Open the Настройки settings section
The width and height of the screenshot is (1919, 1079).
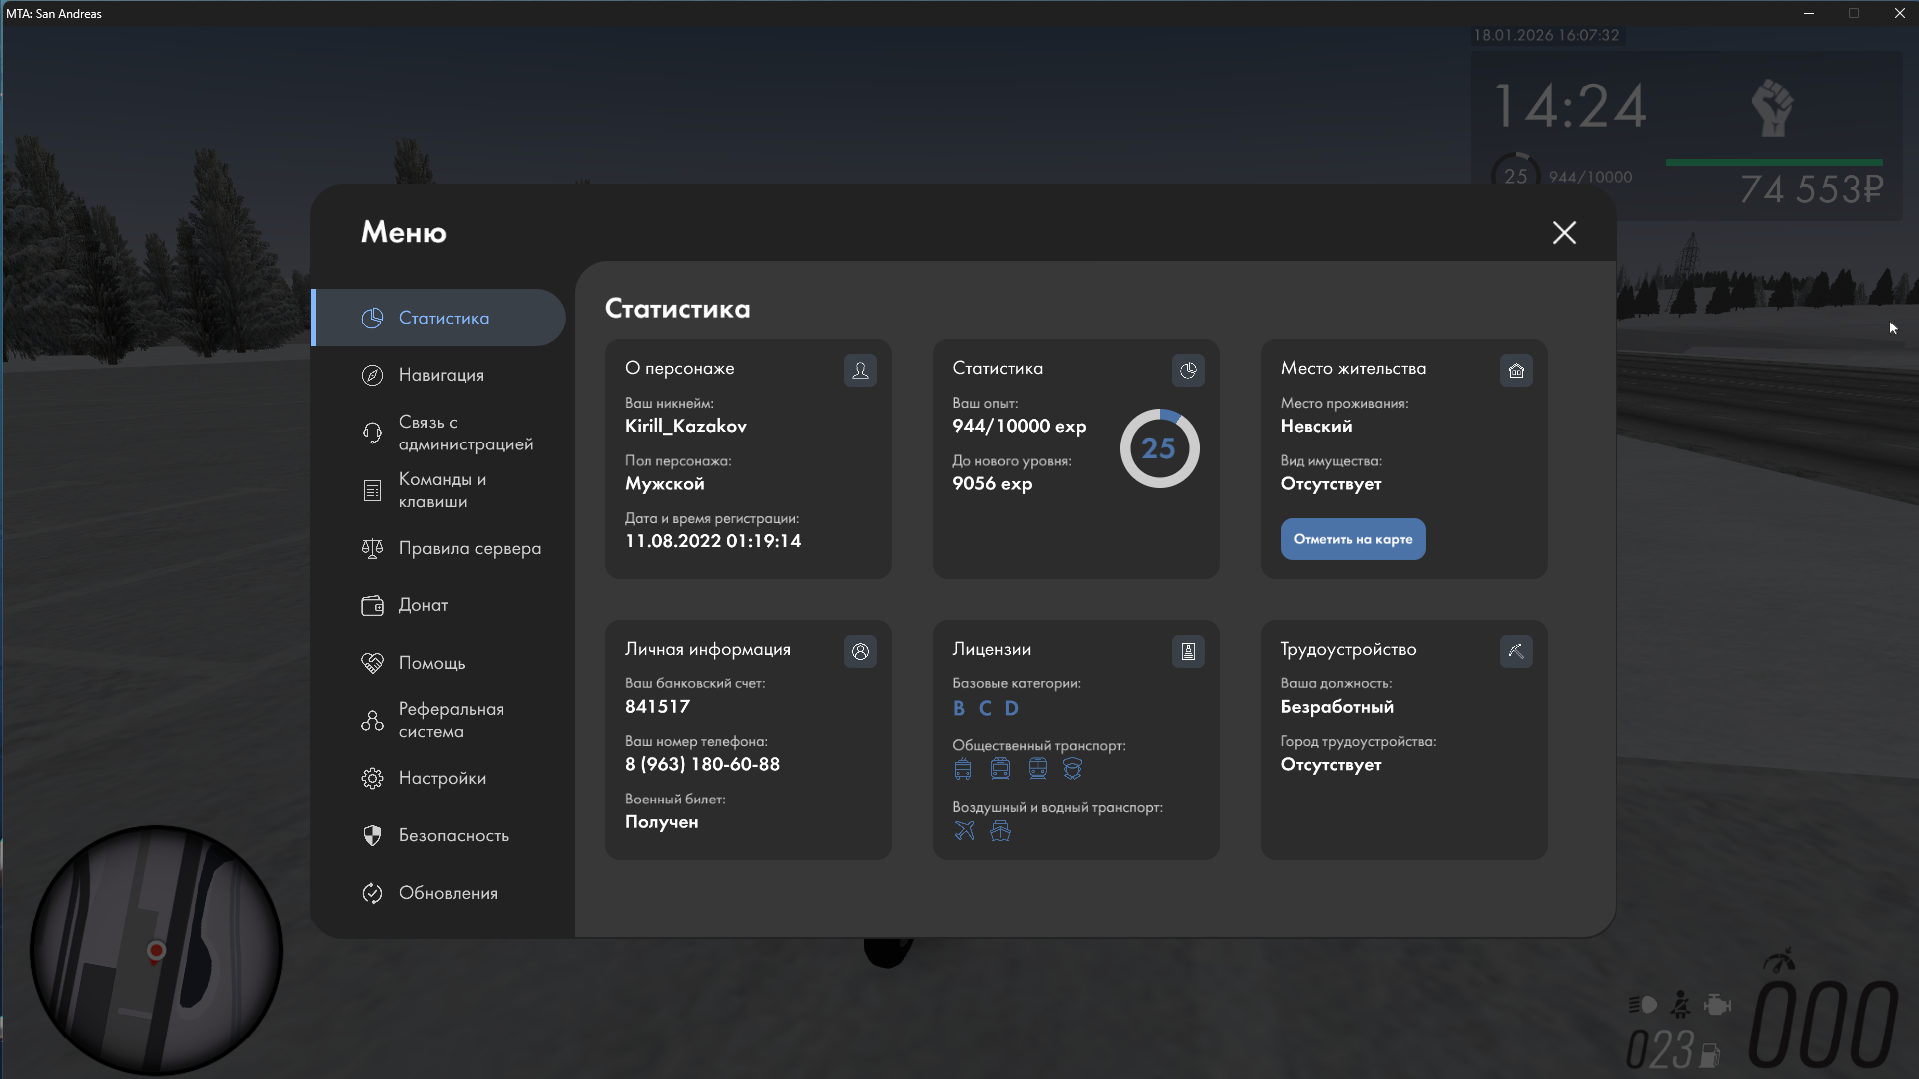pyautogui.click(x=440, y=778)
